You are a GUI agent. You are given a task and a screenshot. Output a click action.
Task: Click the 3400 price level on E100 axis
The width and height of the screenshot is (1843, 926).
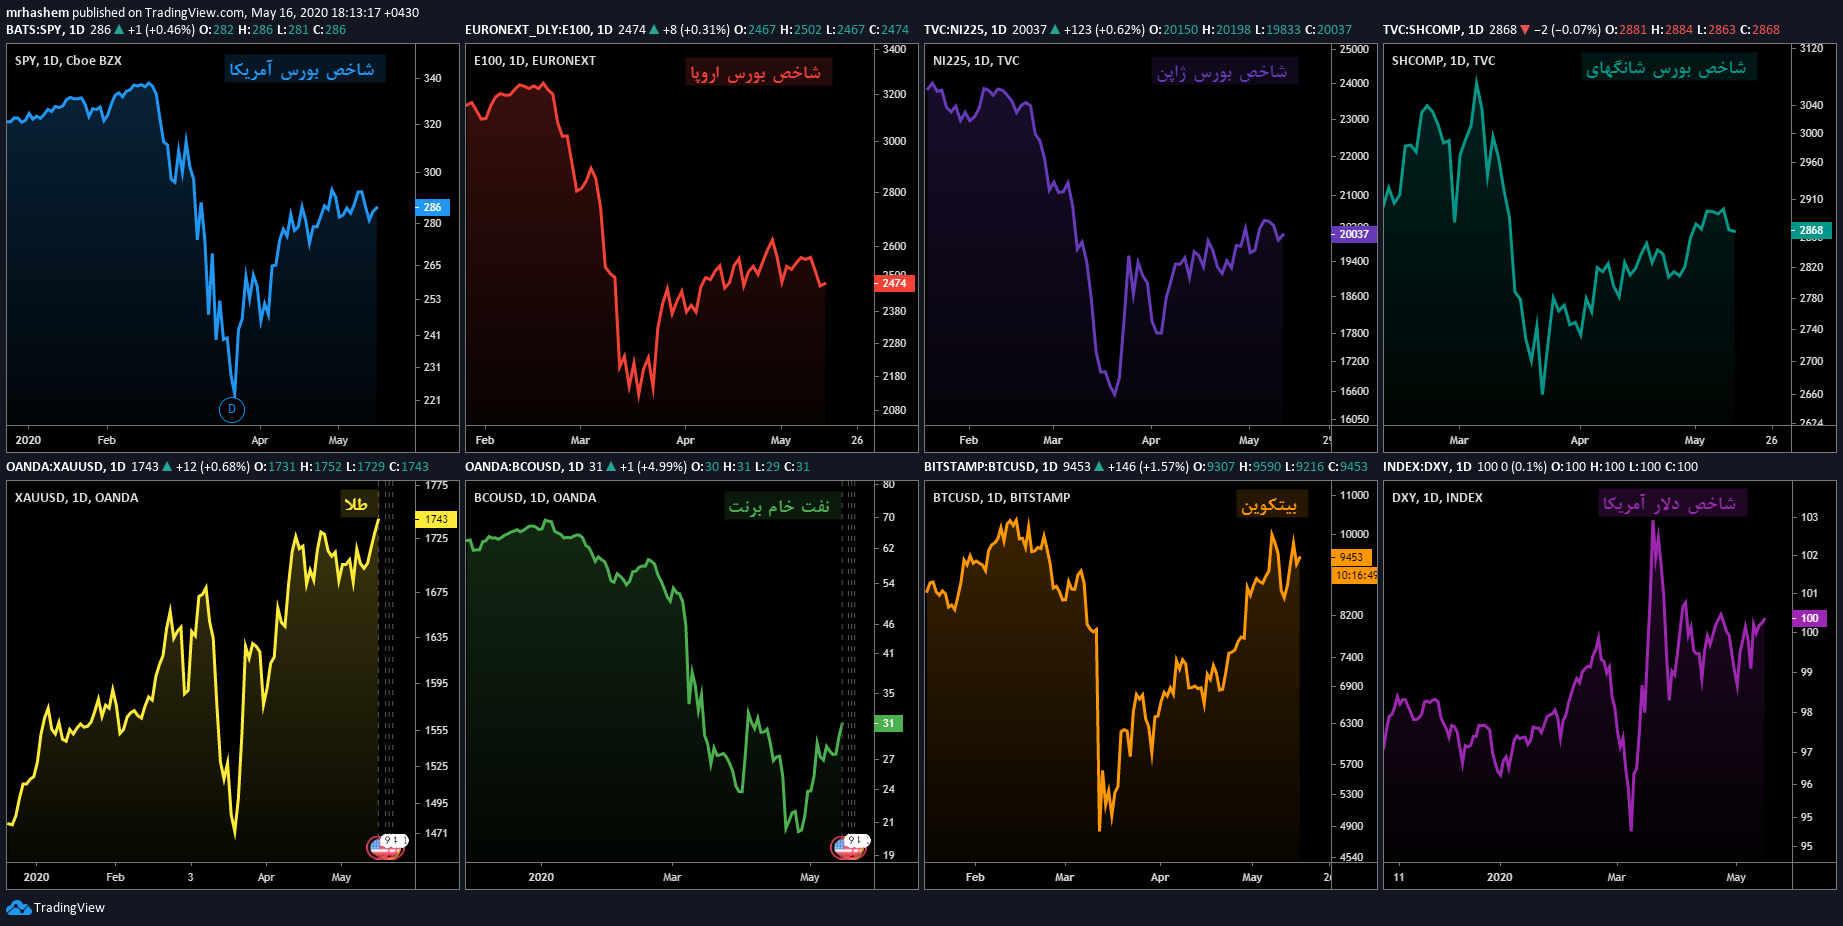point(895,49)
